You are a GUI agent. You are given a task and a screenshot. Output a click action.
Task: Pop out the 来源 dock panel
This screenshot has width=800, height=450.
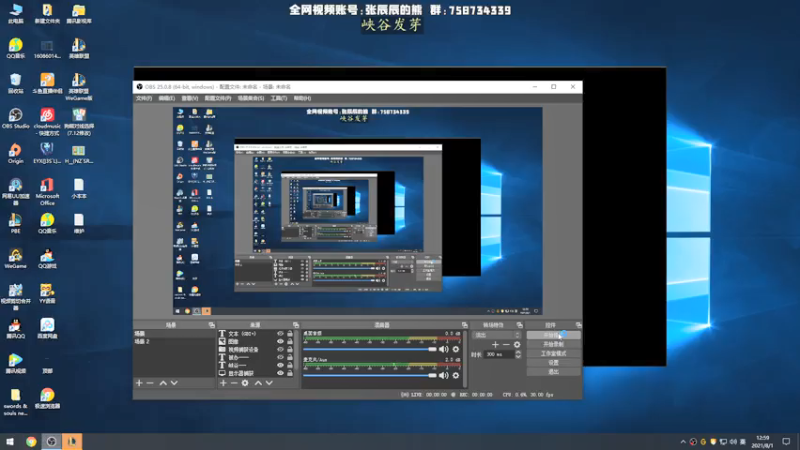pyautogui.click(x=295, y=325)
